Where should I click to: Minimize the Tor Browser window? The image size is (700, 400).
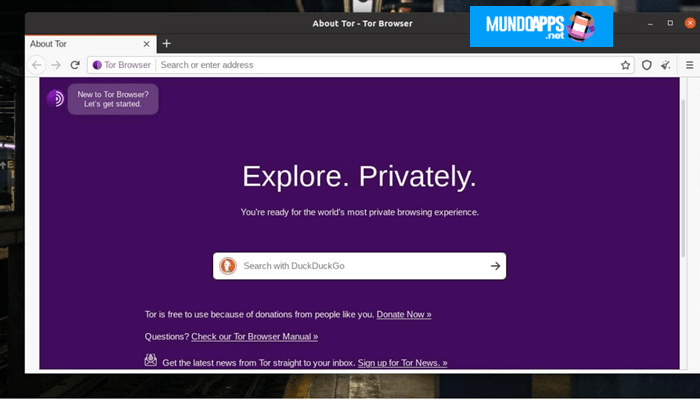click(x=650, y=23)
